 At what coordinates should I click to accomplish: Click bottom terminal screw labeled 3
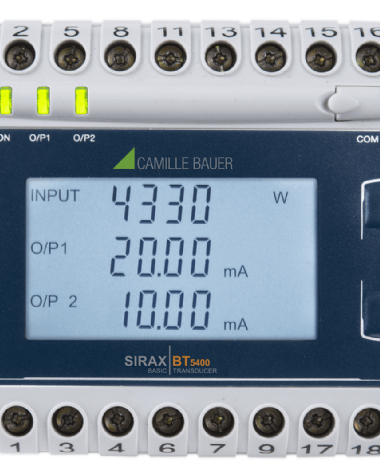[x=68, y=420]
